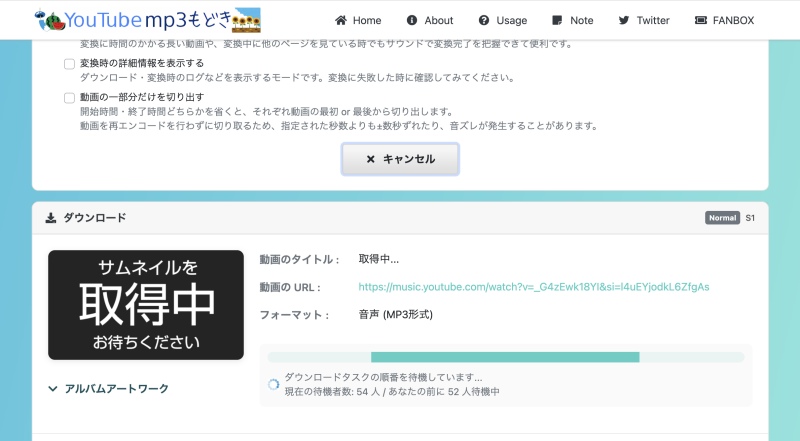The image size is (800, 441).
Task: Click the Twitter bird icon
Action: (623, 20)
